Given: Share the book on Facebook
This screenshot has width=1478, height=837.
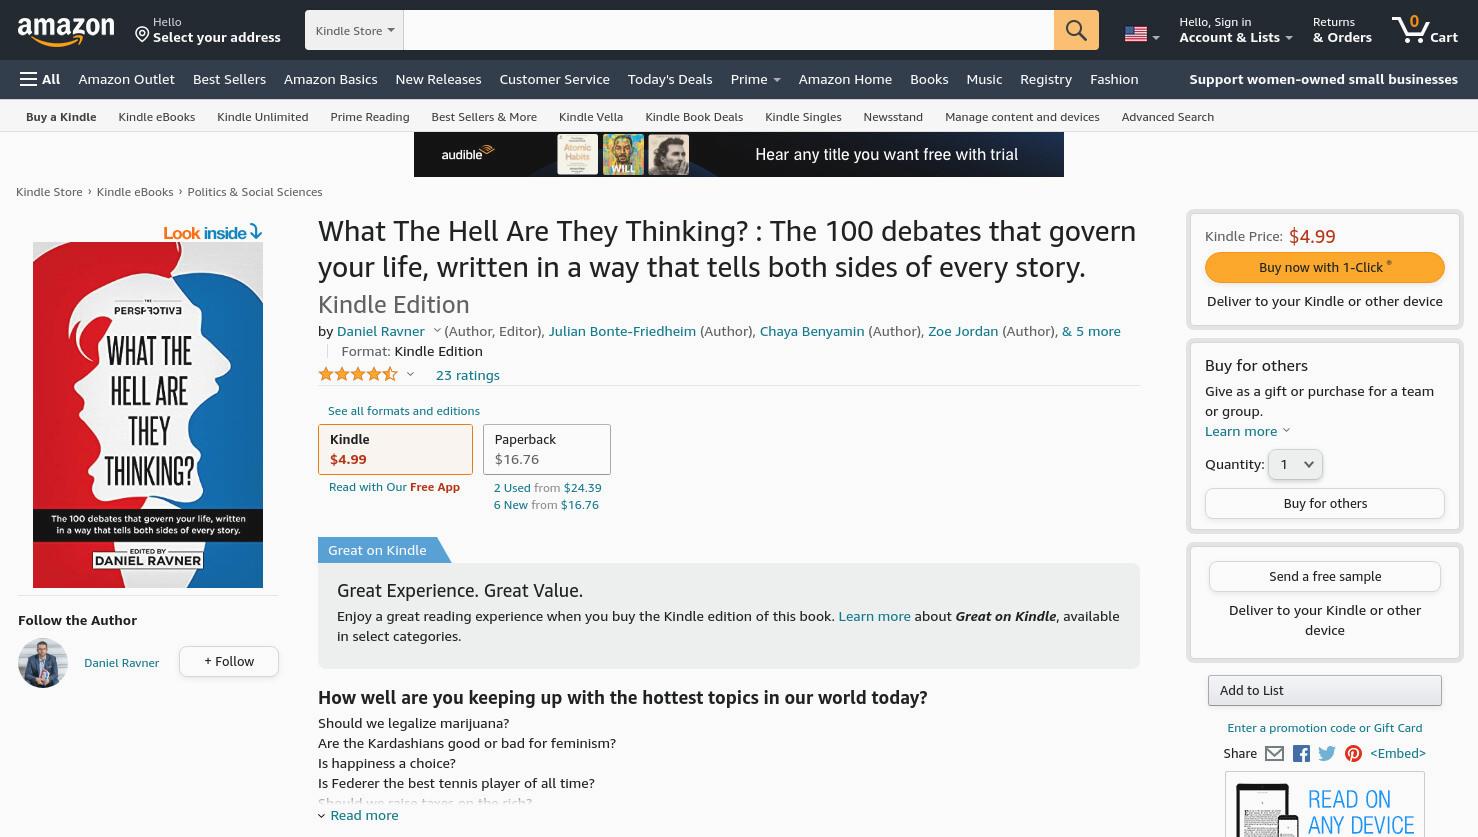Looking at the screenshot, I should click(1301, 754).
